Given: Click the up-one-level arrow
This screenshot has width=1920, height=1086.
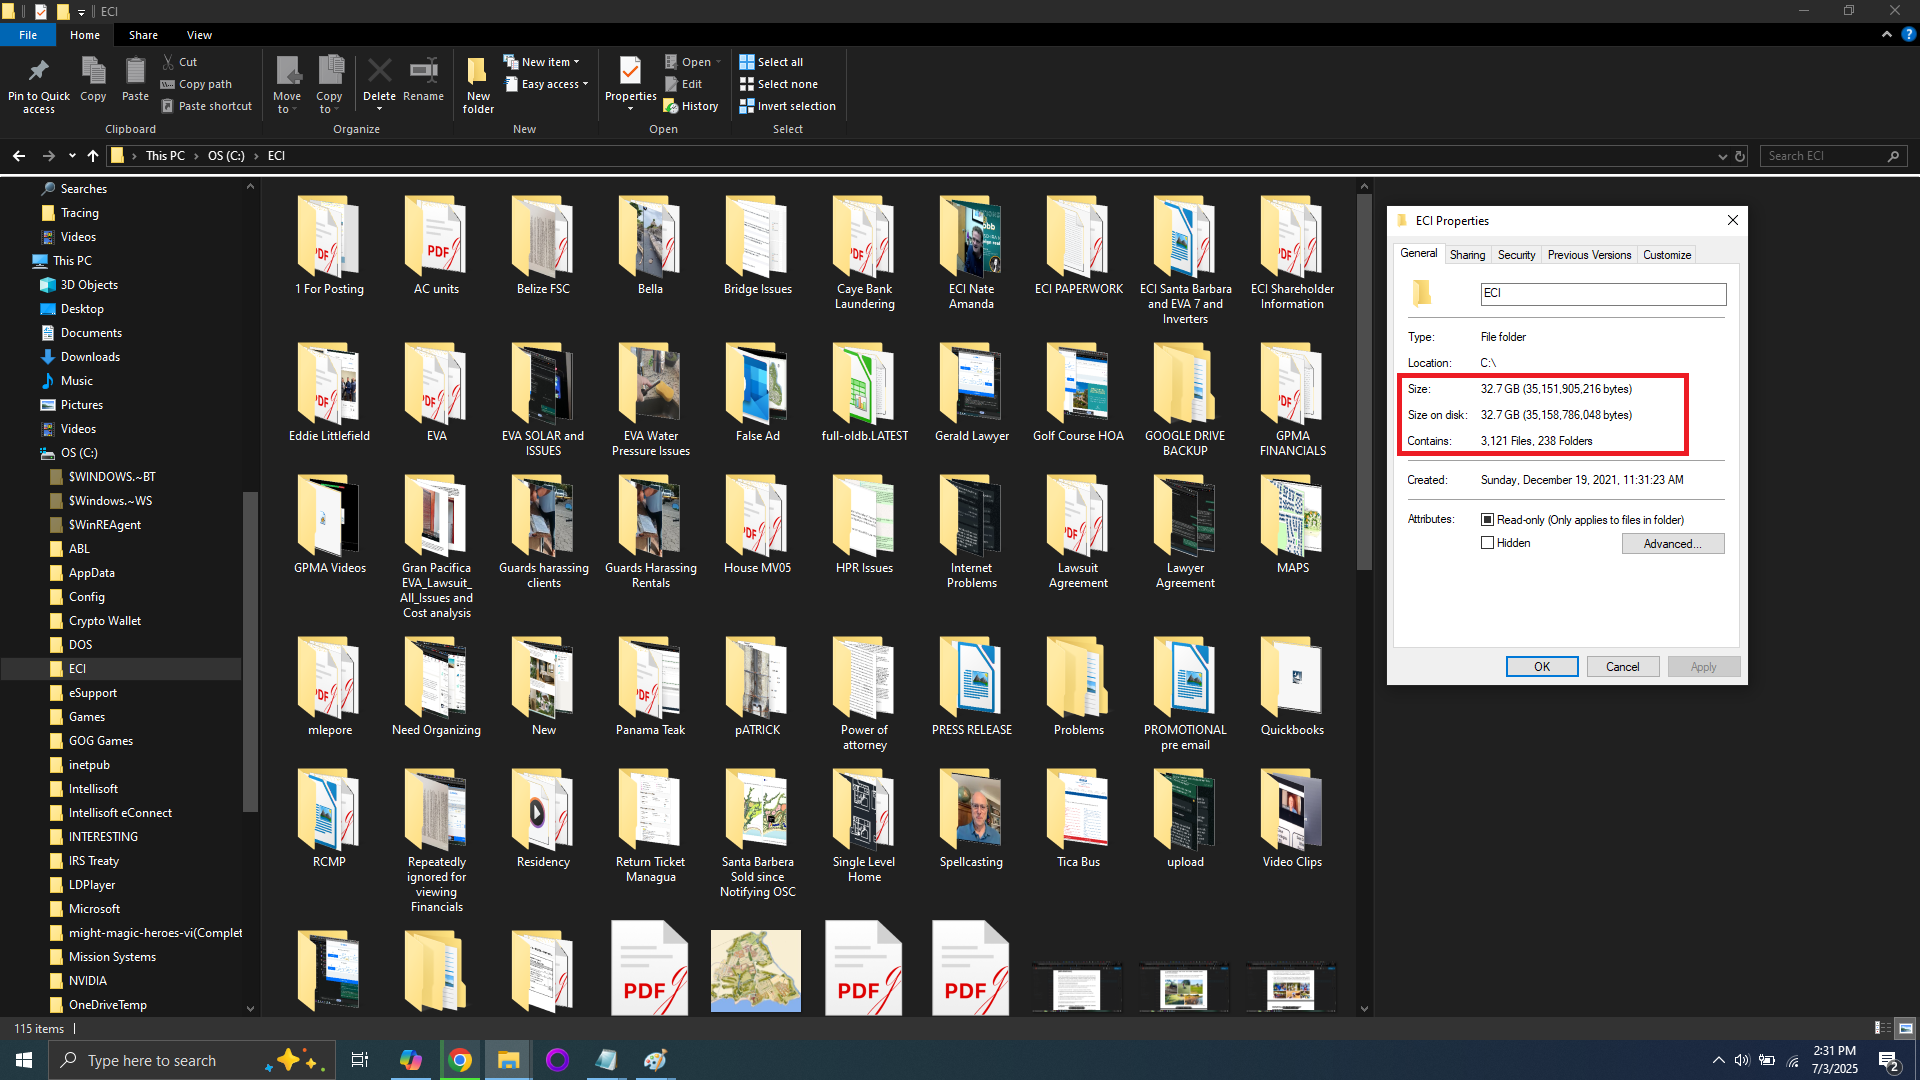Looking at the screenshot, I should point(93,156).
